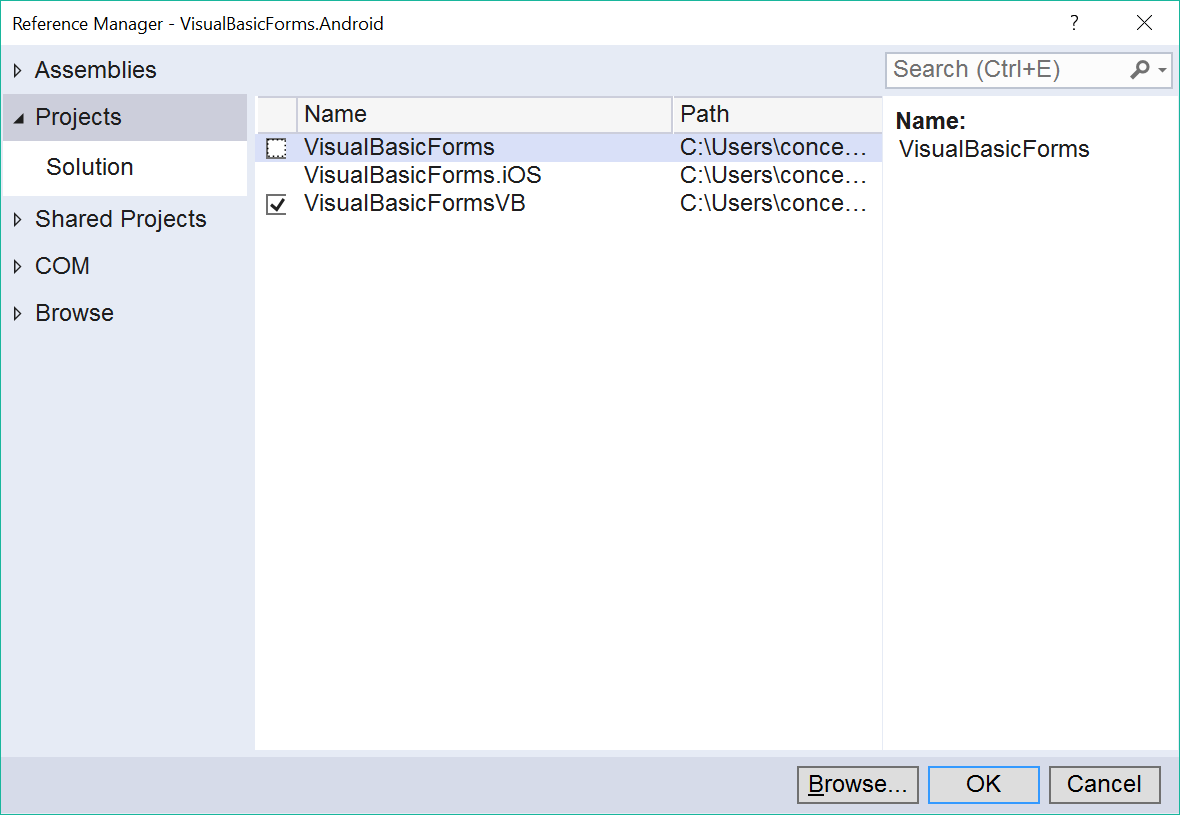This screenshot has width=1180, height=815.
Task: Collapse the Projects category arrow
Action: click(x=19, y=118)
